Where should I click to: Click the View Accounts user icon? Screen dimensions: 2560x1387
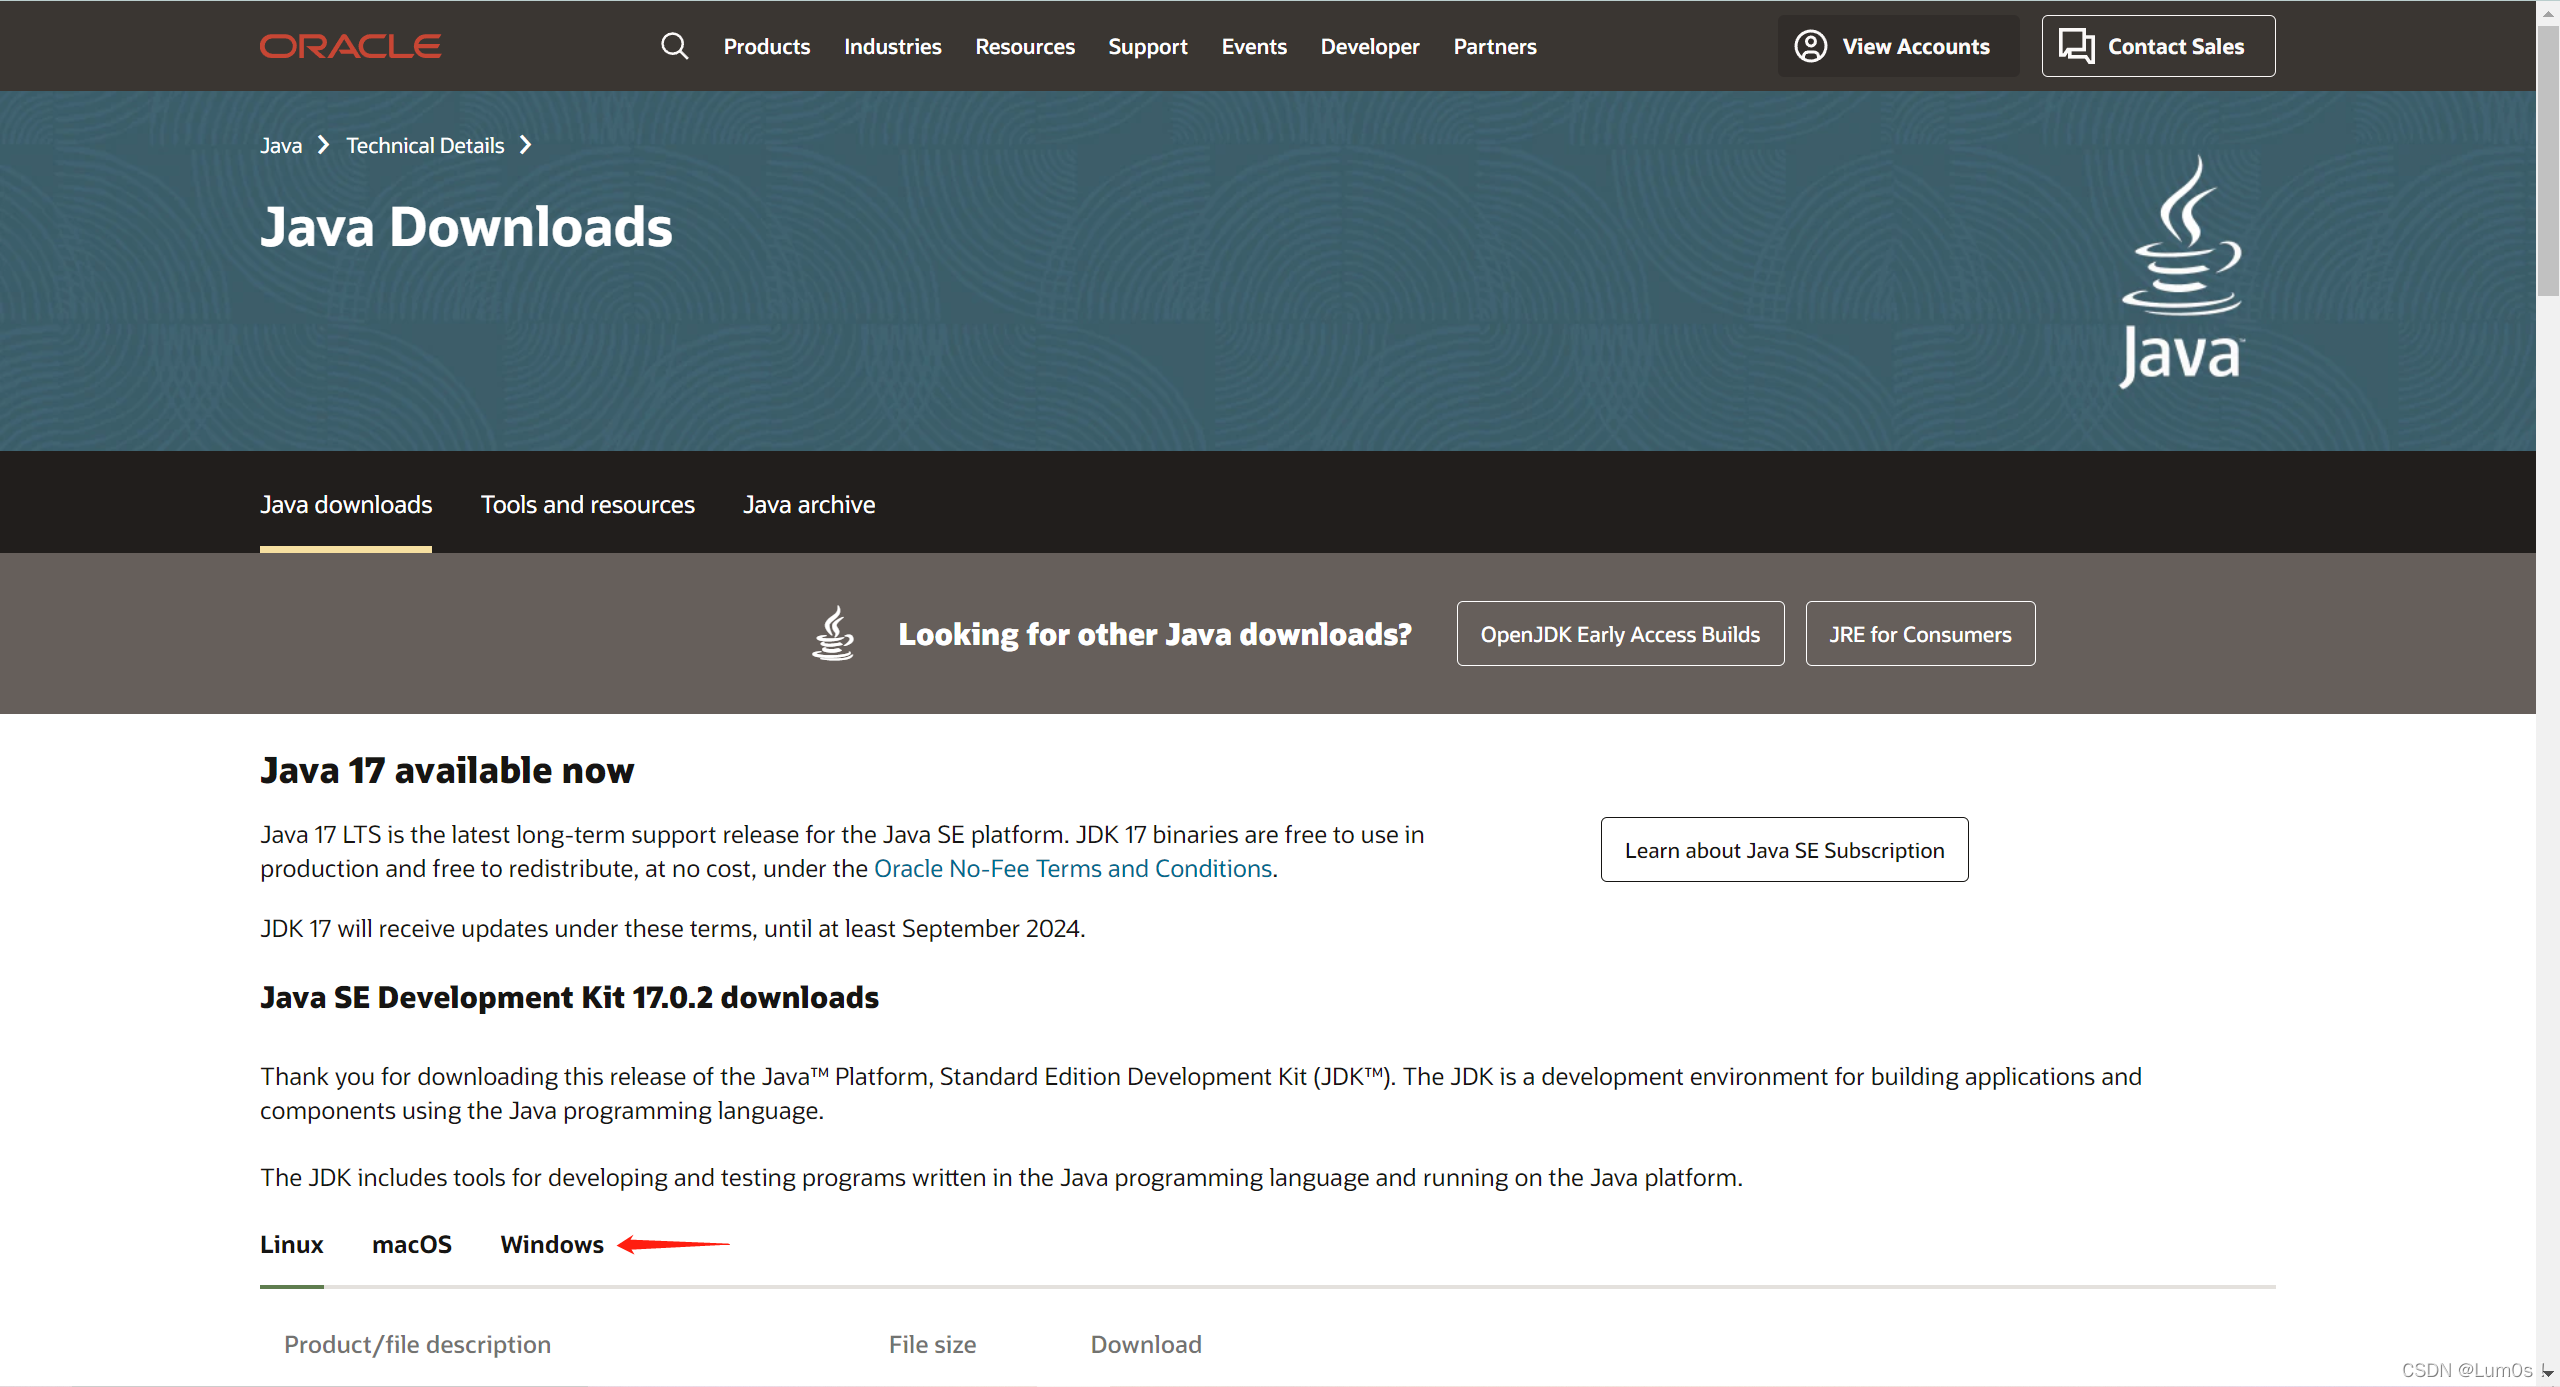pos(1810,46)
